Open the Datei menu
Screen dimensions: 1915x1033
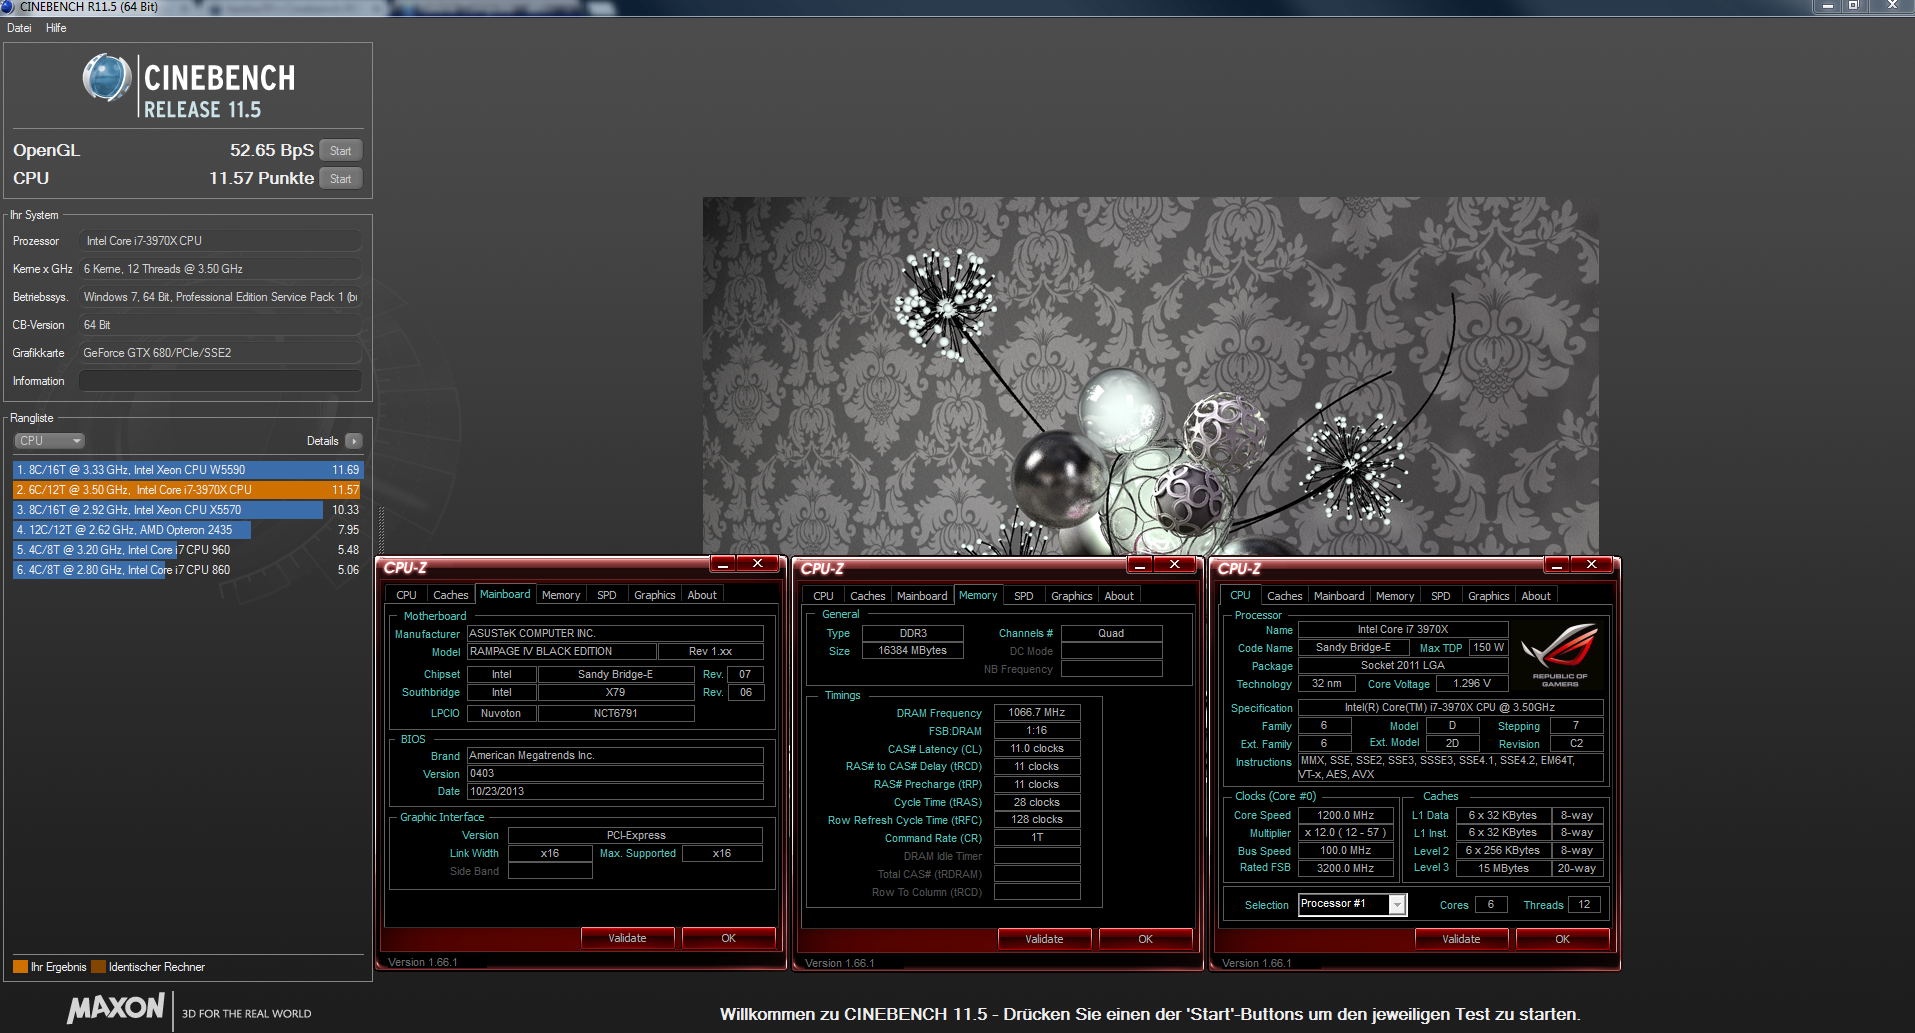click(19, 28)
